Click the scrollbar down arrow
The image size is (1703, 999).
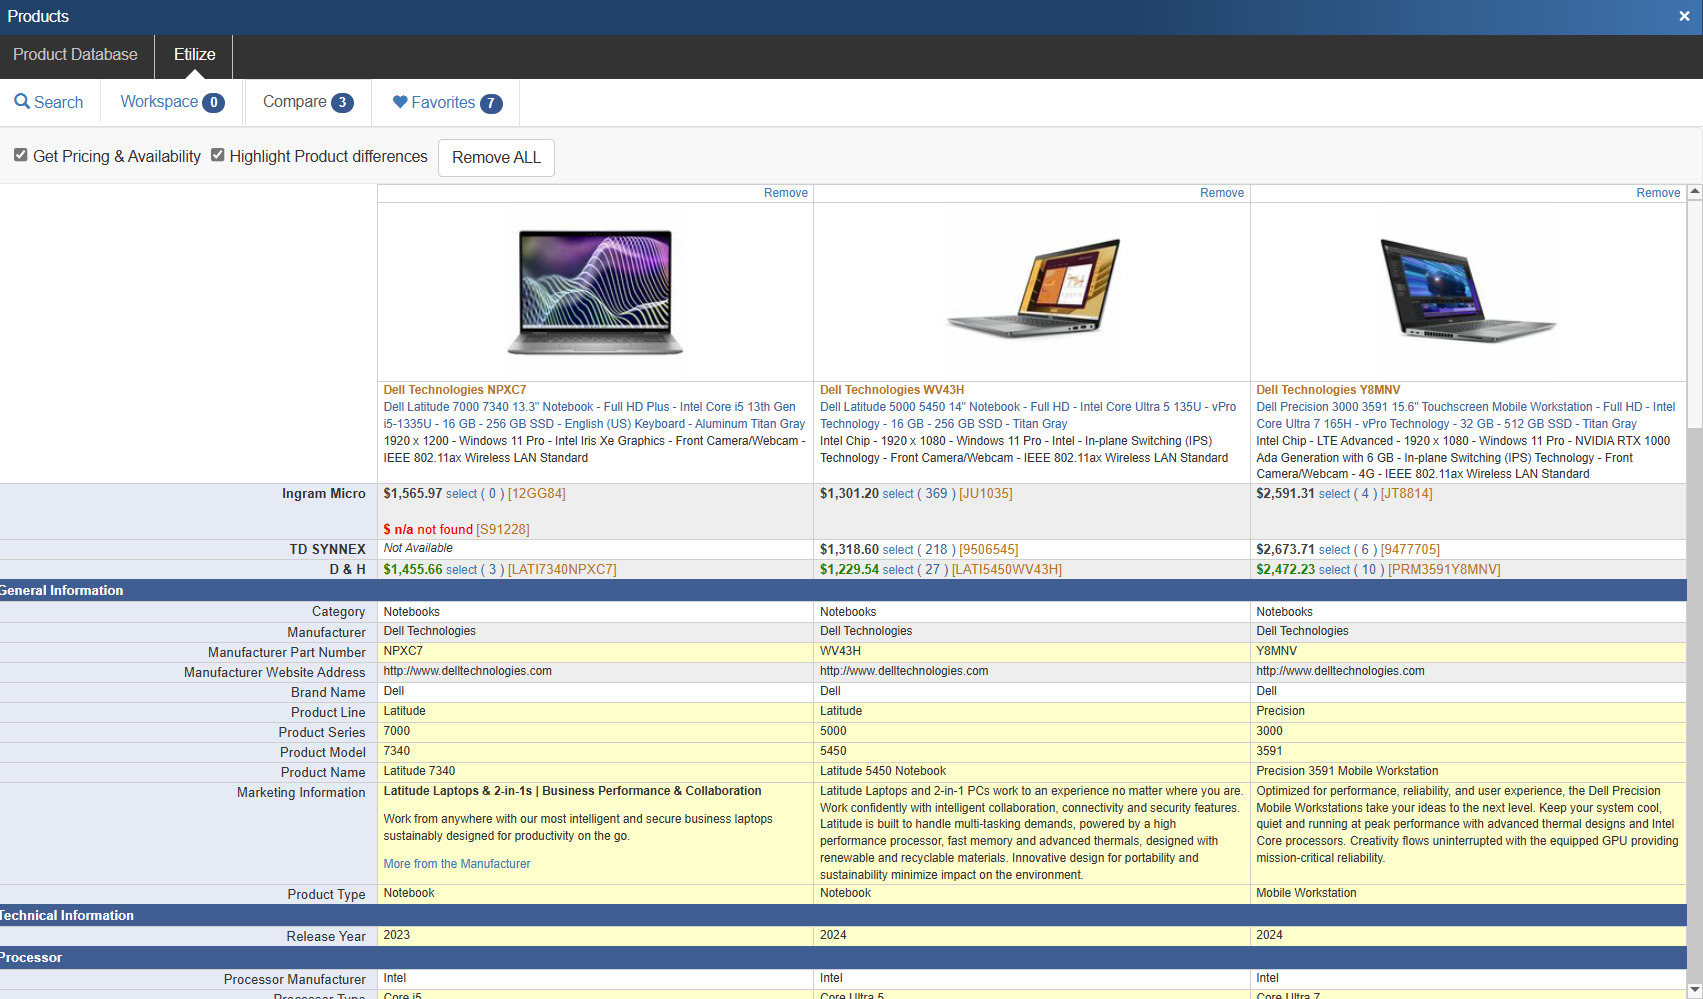pyautogui.click(x=1694, y=990)
